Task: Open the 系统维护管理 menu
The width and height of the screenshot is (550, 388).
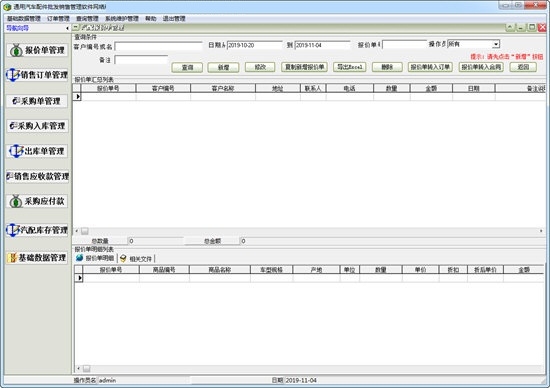Action: (122, 19)
